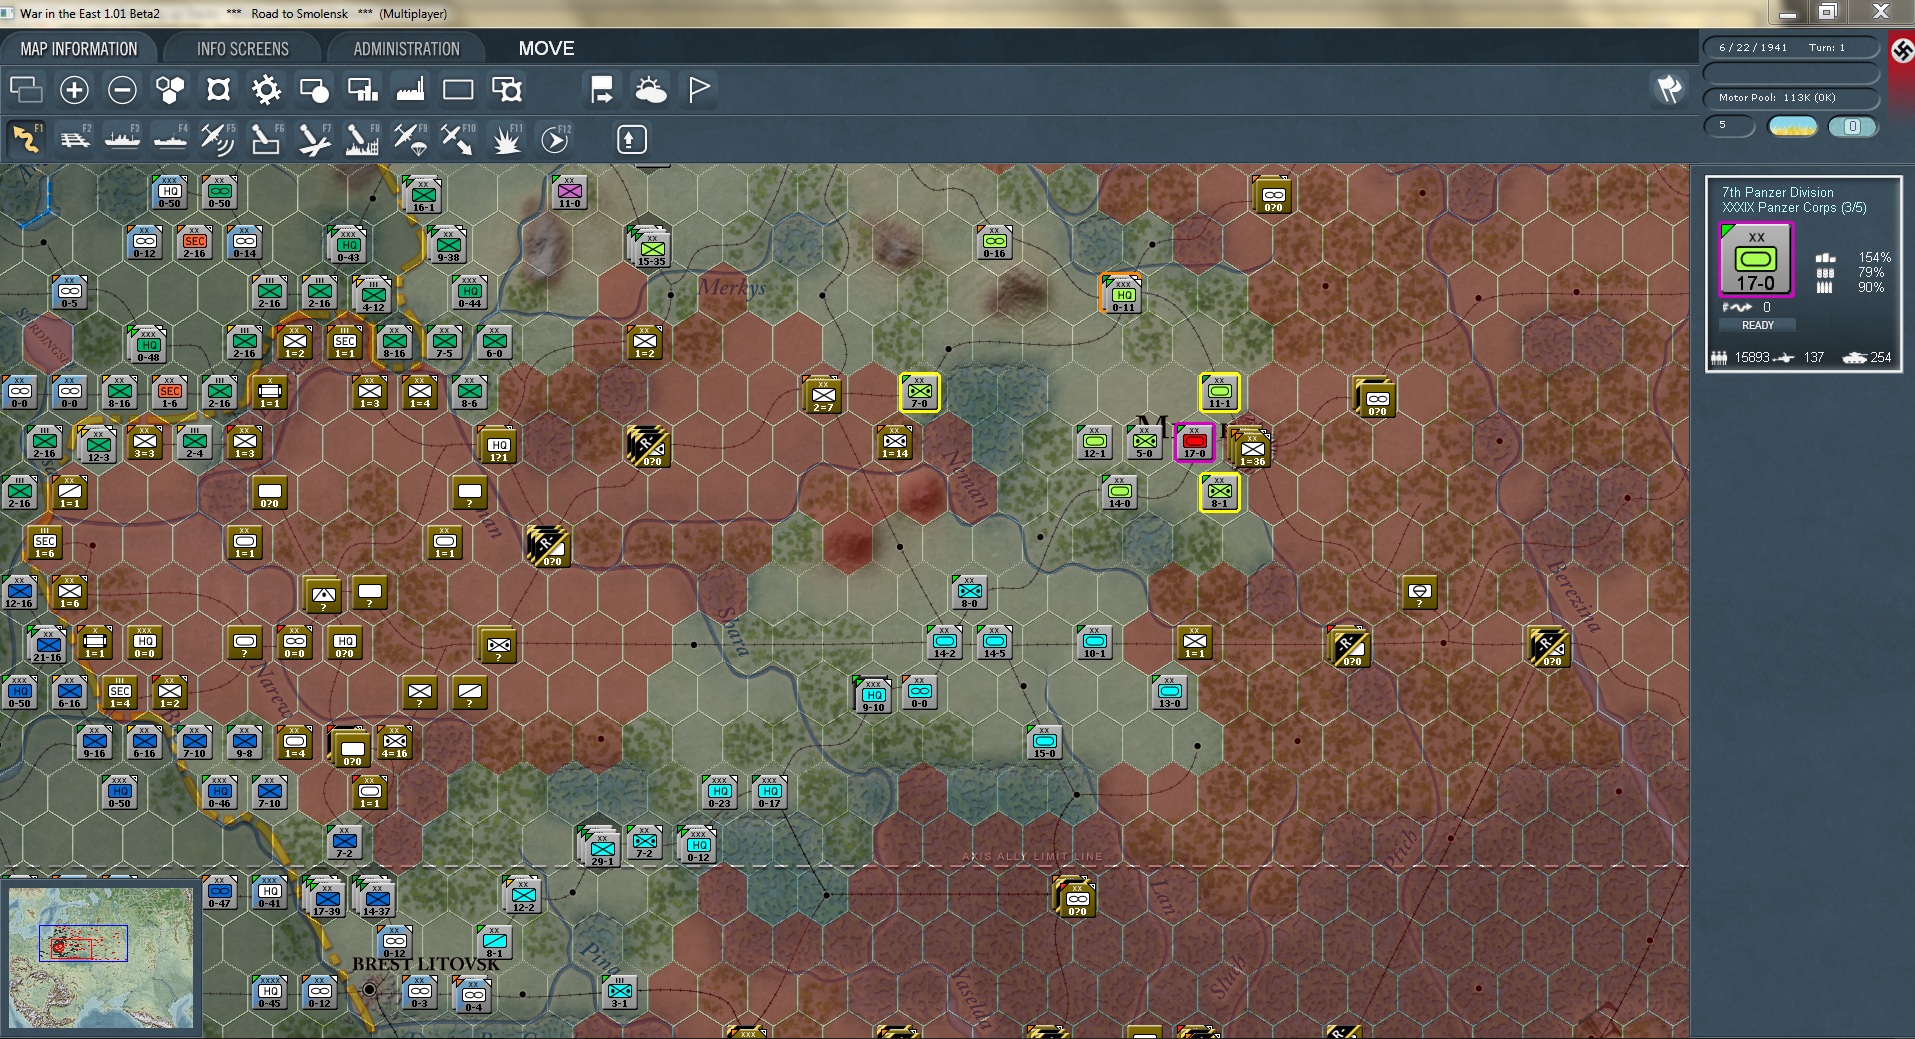Click the 5 value pill

pos(1729,126)
